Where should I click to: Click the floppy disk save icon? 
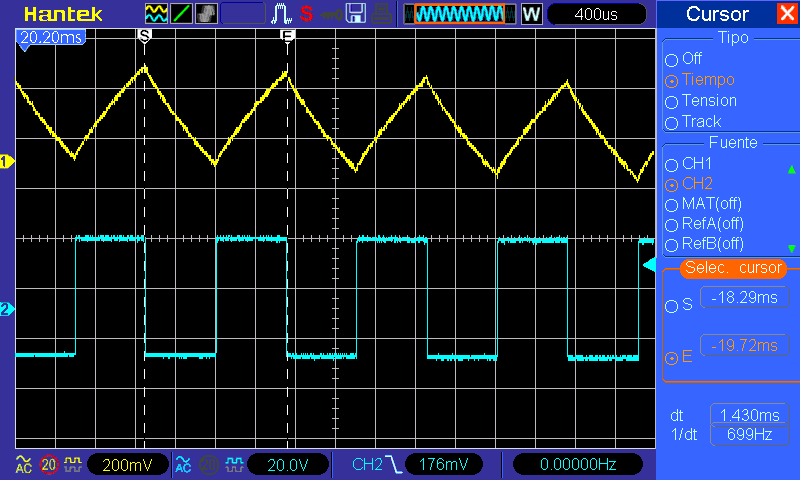[x=355, y=14]
